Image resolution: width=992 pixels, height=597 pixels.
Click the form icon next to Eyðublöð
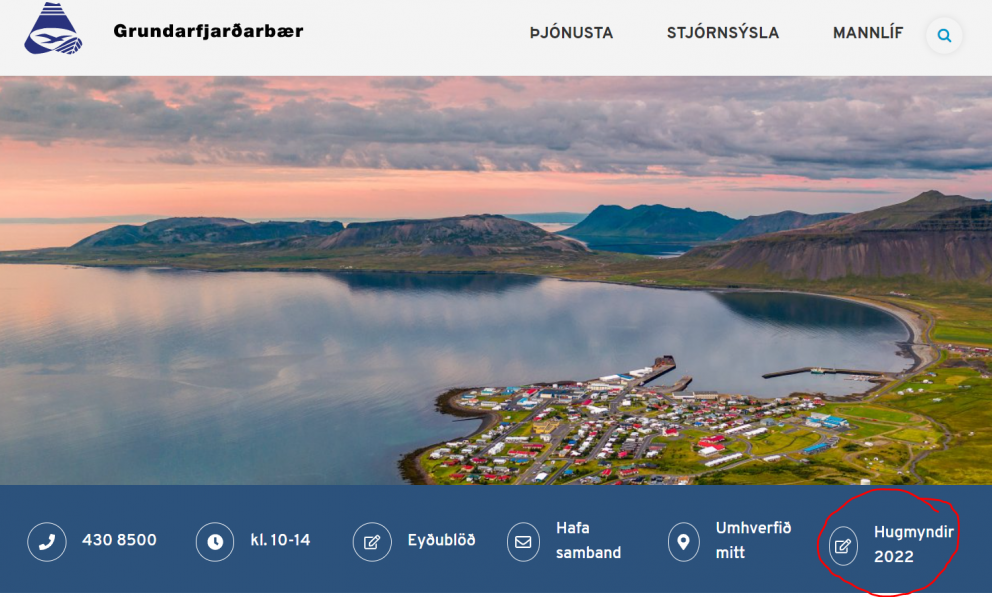coord(371,541)
